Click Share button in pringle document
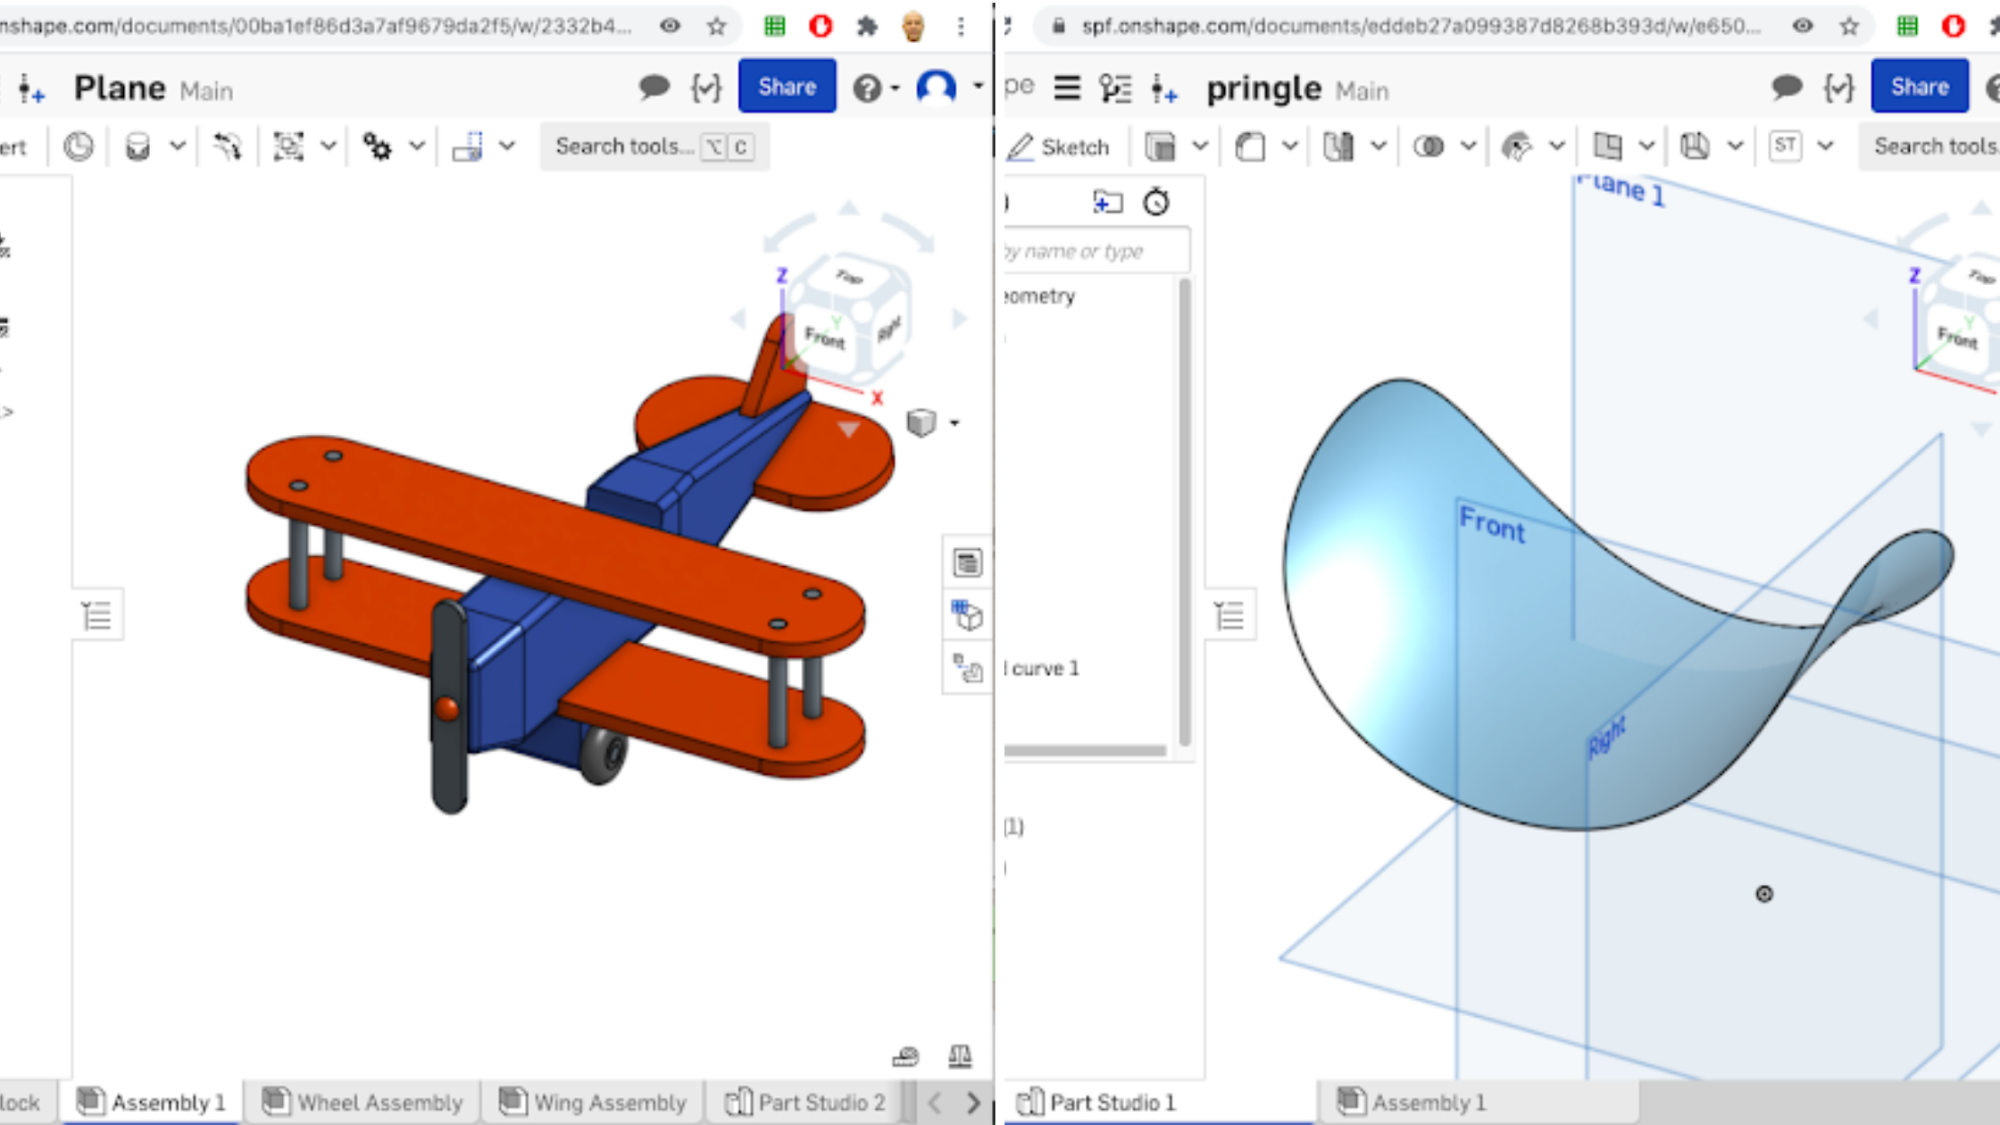The width and height of the screenshot is (2000, 1125). 1919,87
